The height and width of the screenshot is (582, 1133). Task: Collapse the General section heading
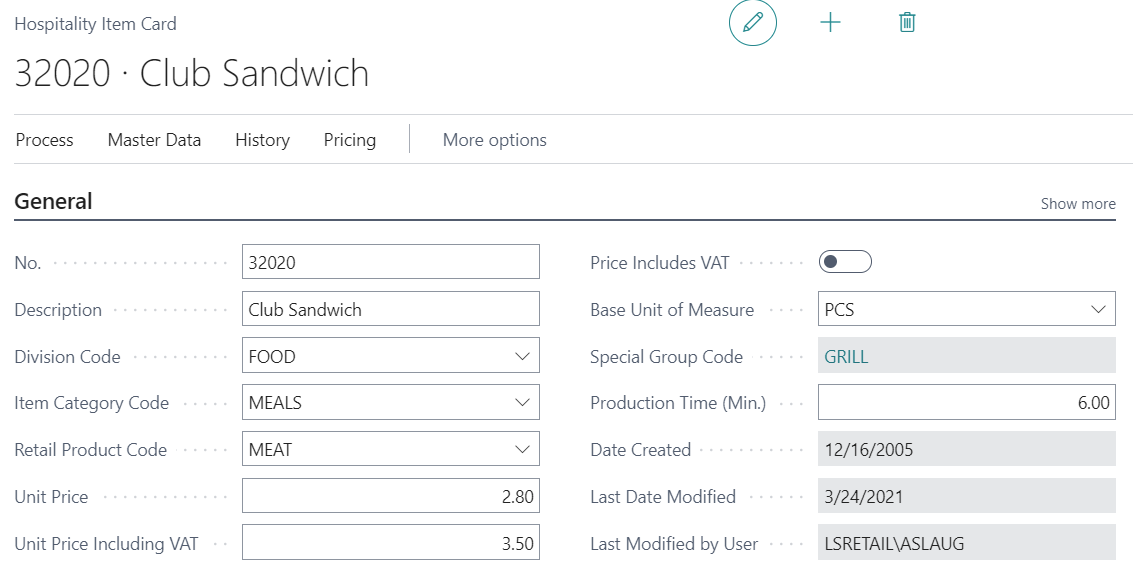coord(54,202)
